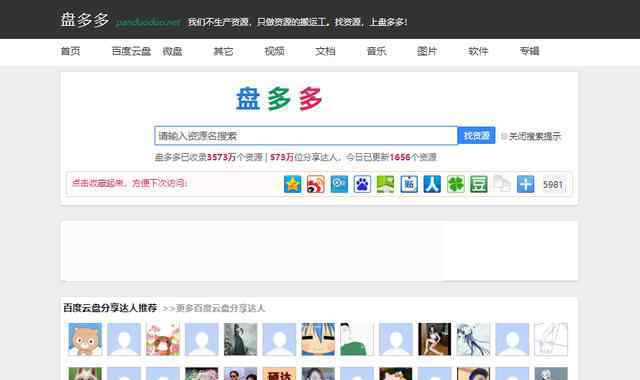Click the 1656 updated-today count

pos(400,157)
